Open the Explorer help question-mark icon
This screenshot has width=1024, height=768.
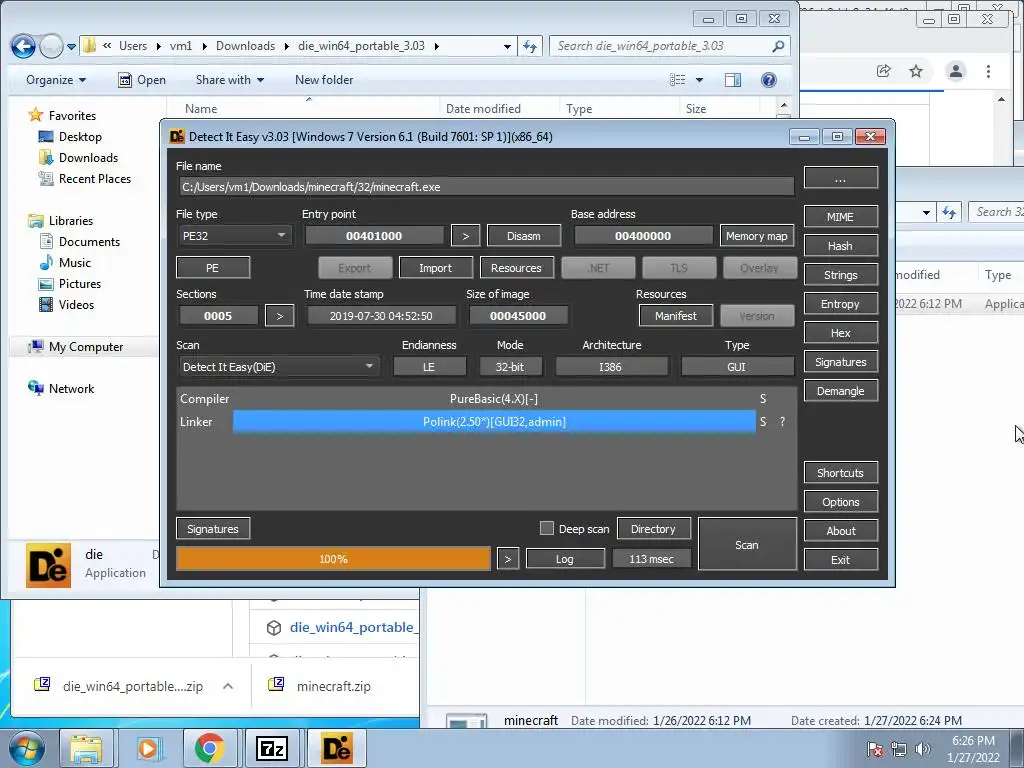[769, 80]
